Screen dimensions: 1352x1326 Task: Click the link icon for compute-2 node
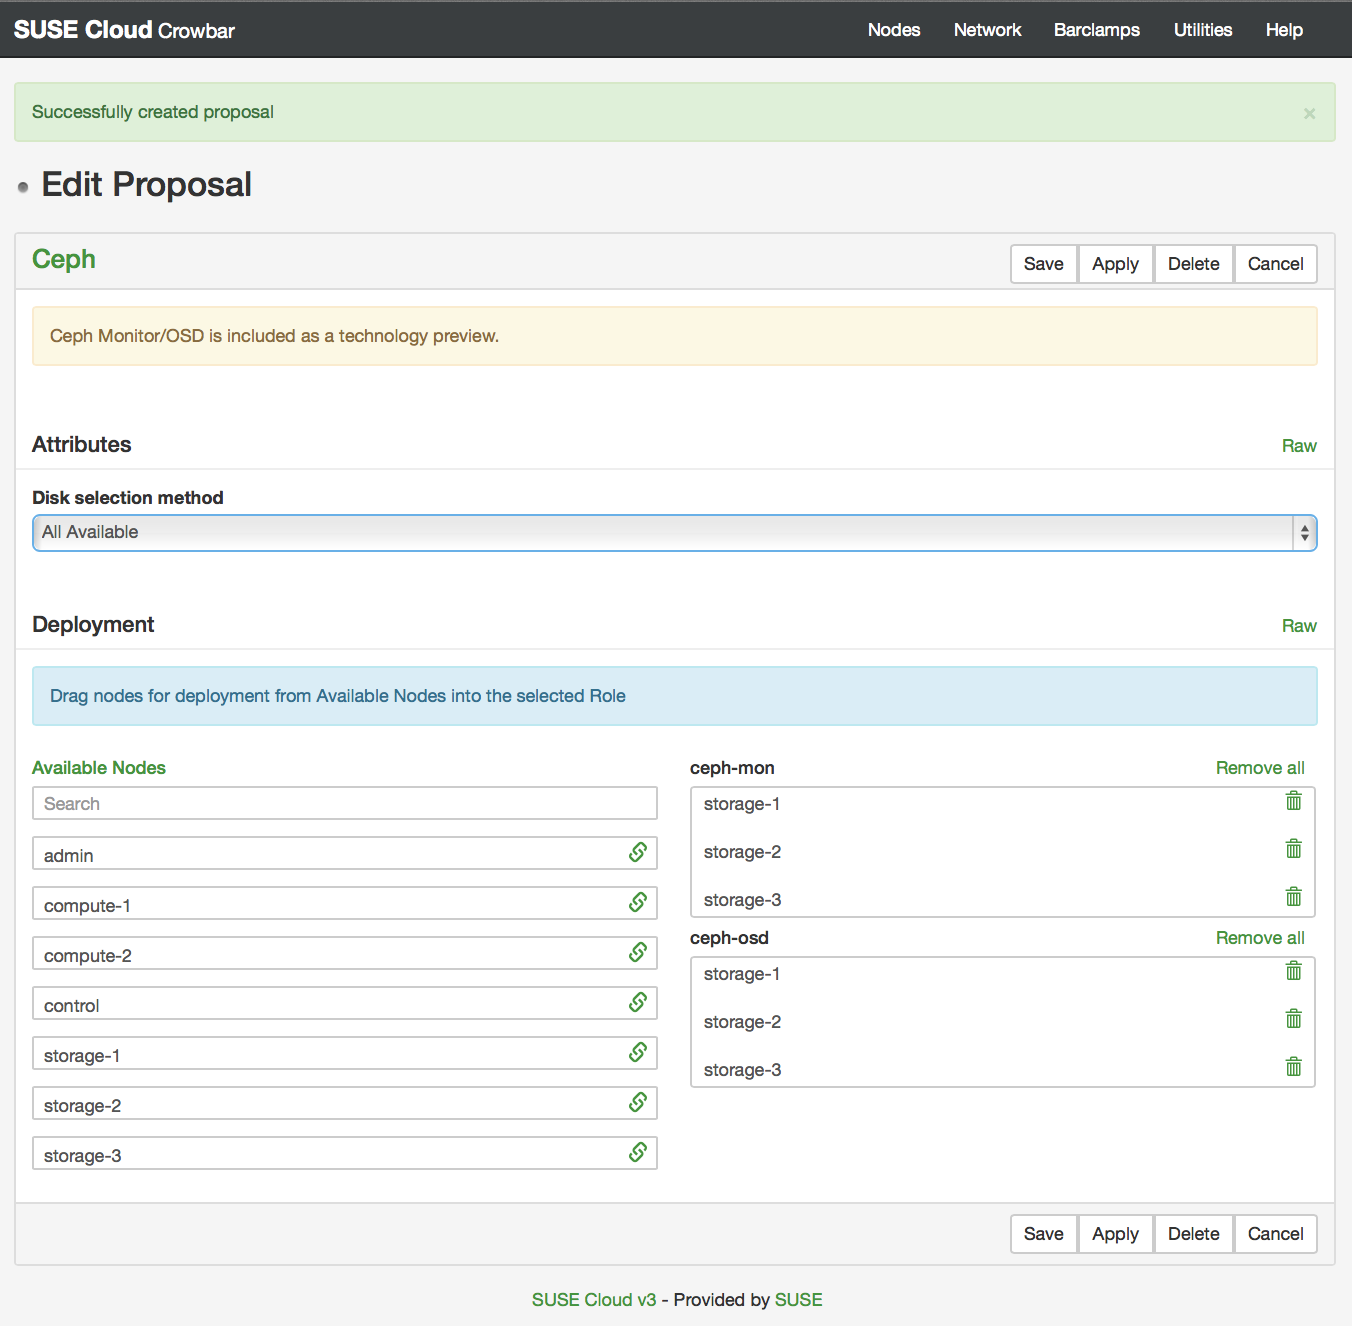pyautogui.click(x=638, y=952)
